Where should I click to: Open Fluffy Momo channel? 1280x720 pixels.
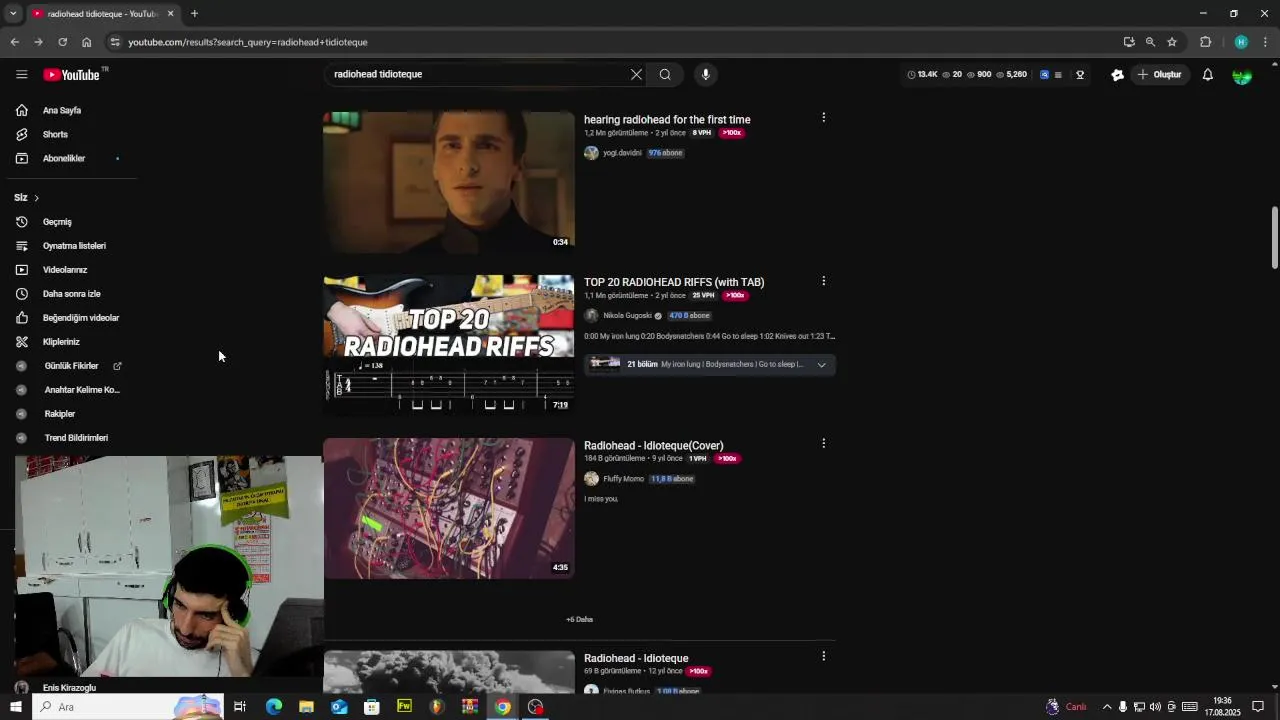[x=623, y=479]
